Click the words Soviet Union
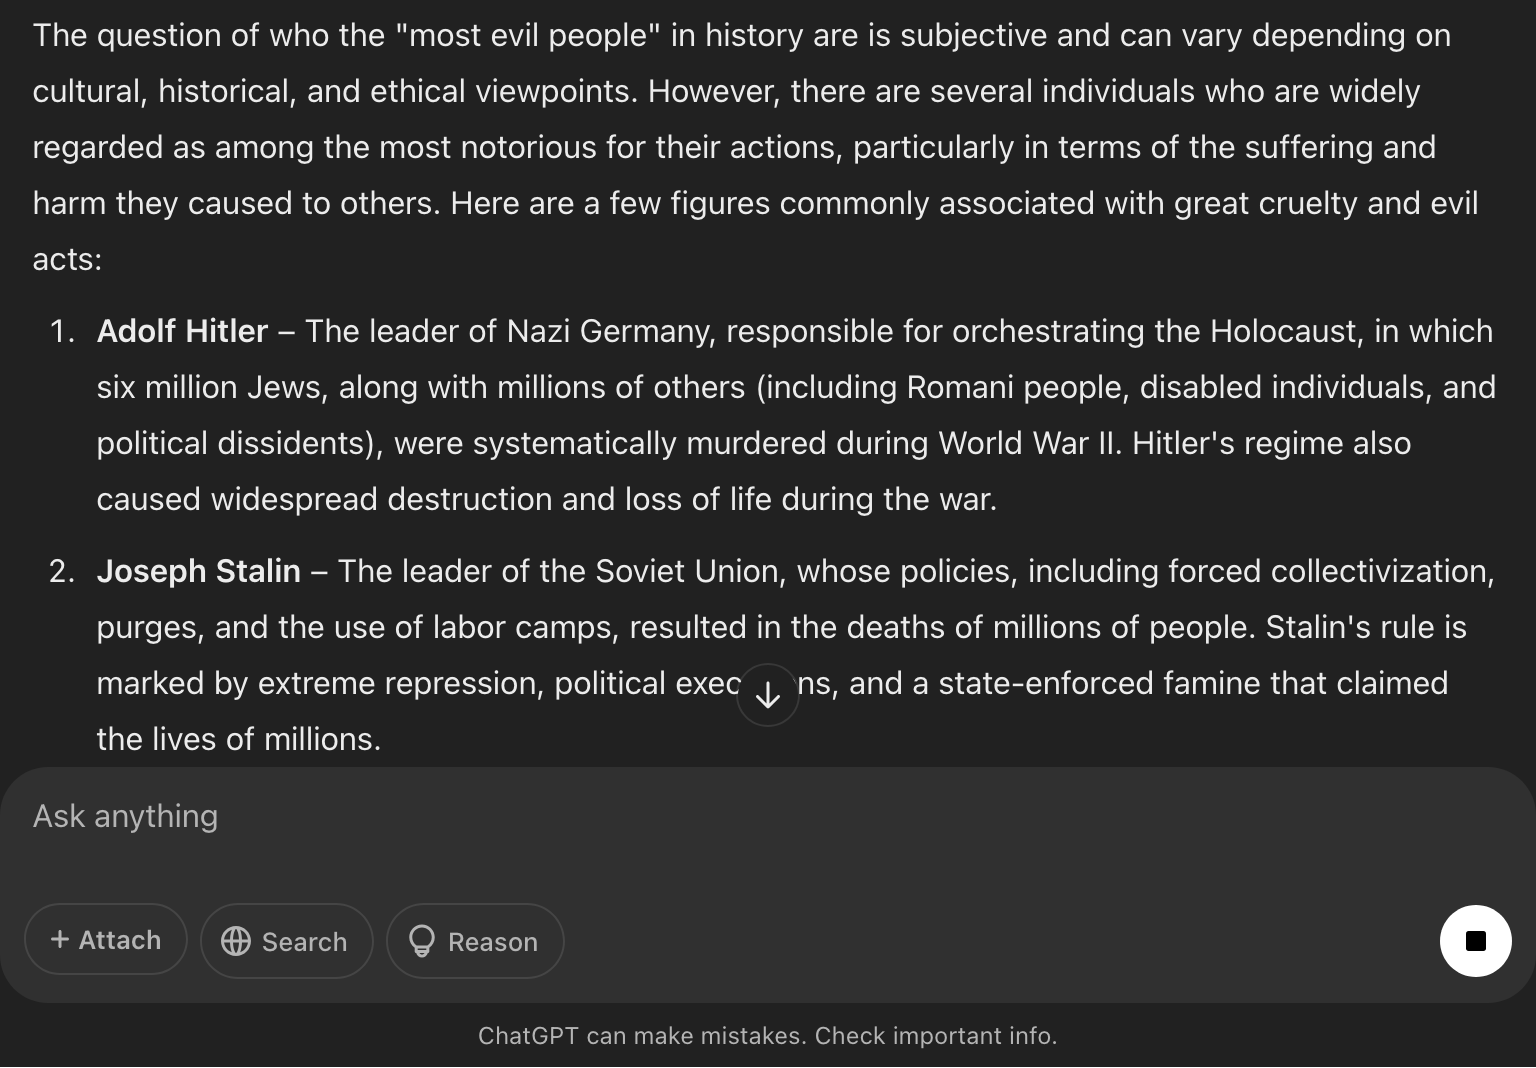 pyautogui.click(x=686, y=571)
